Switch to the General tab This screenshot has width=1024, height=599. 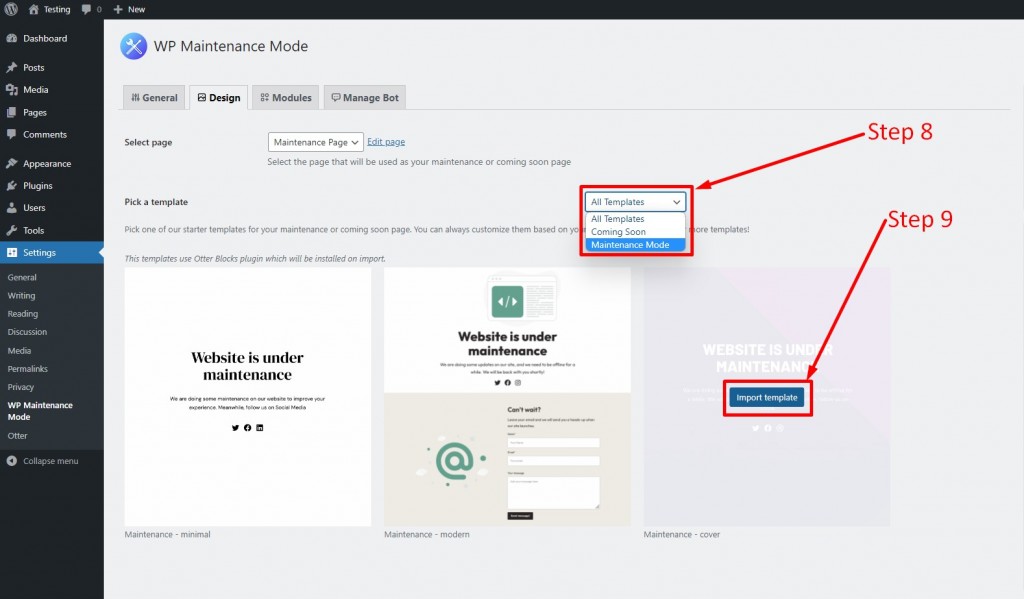pyautogui.click(x=154, y=97)
